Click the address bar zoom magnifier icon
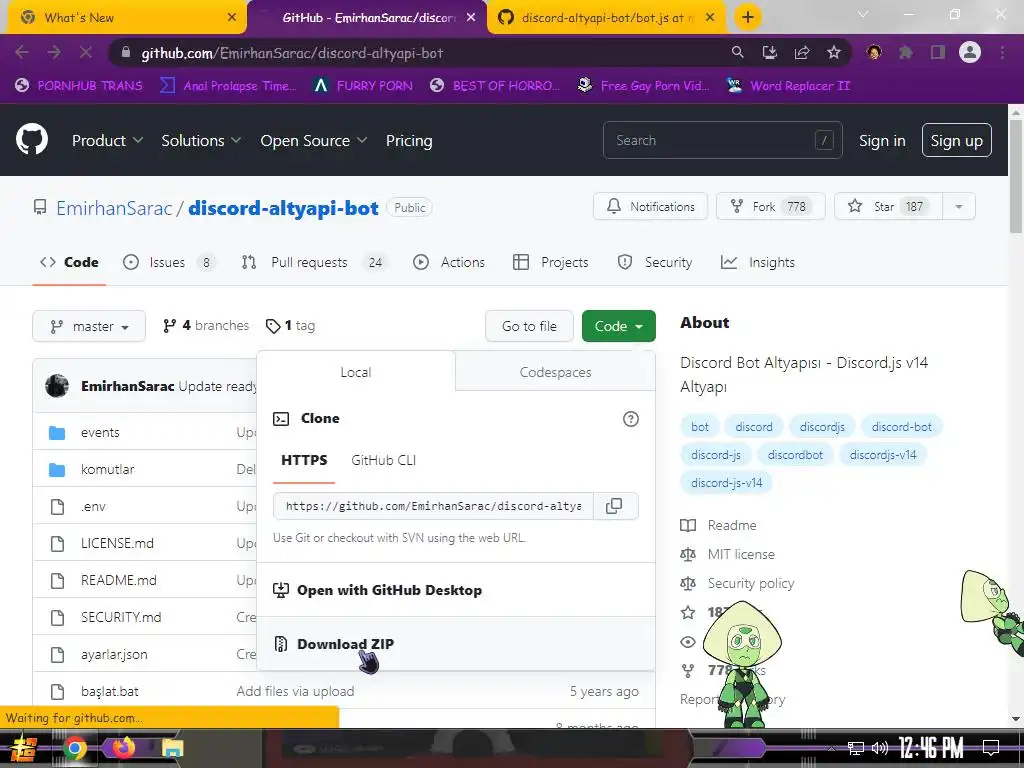 click(737, 52)
